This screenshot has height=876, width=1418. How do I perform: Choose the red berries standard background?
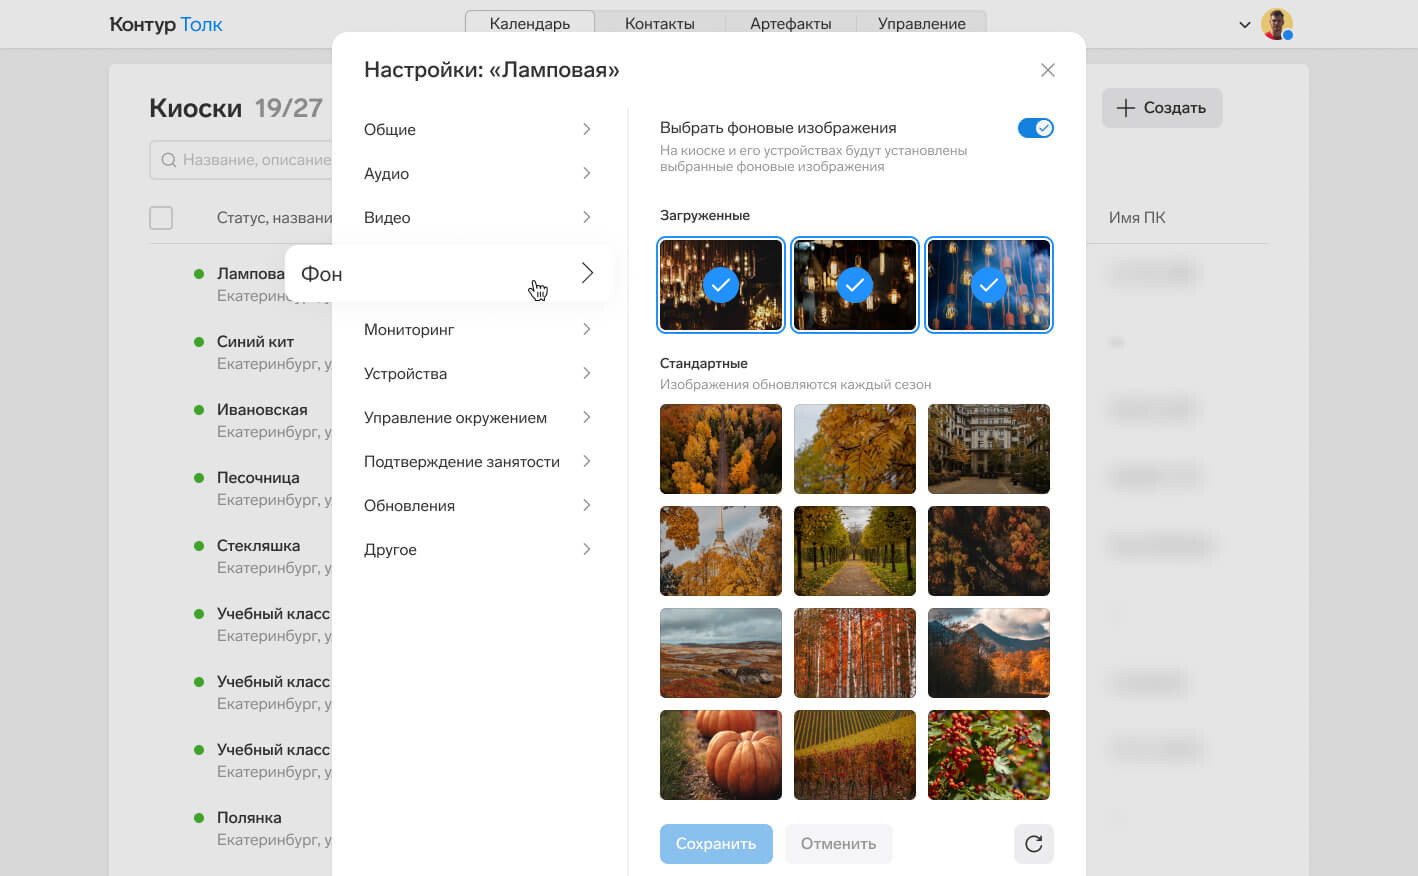point(988,755)
